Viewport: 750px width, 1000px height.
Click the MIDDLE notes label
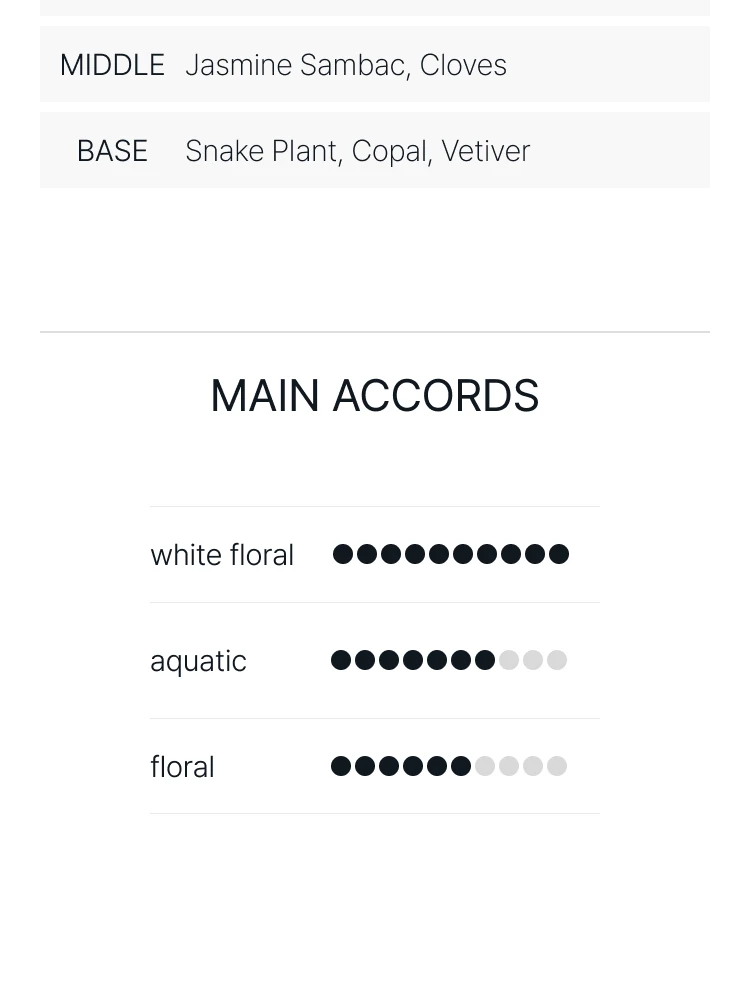(x=112, y=65)
